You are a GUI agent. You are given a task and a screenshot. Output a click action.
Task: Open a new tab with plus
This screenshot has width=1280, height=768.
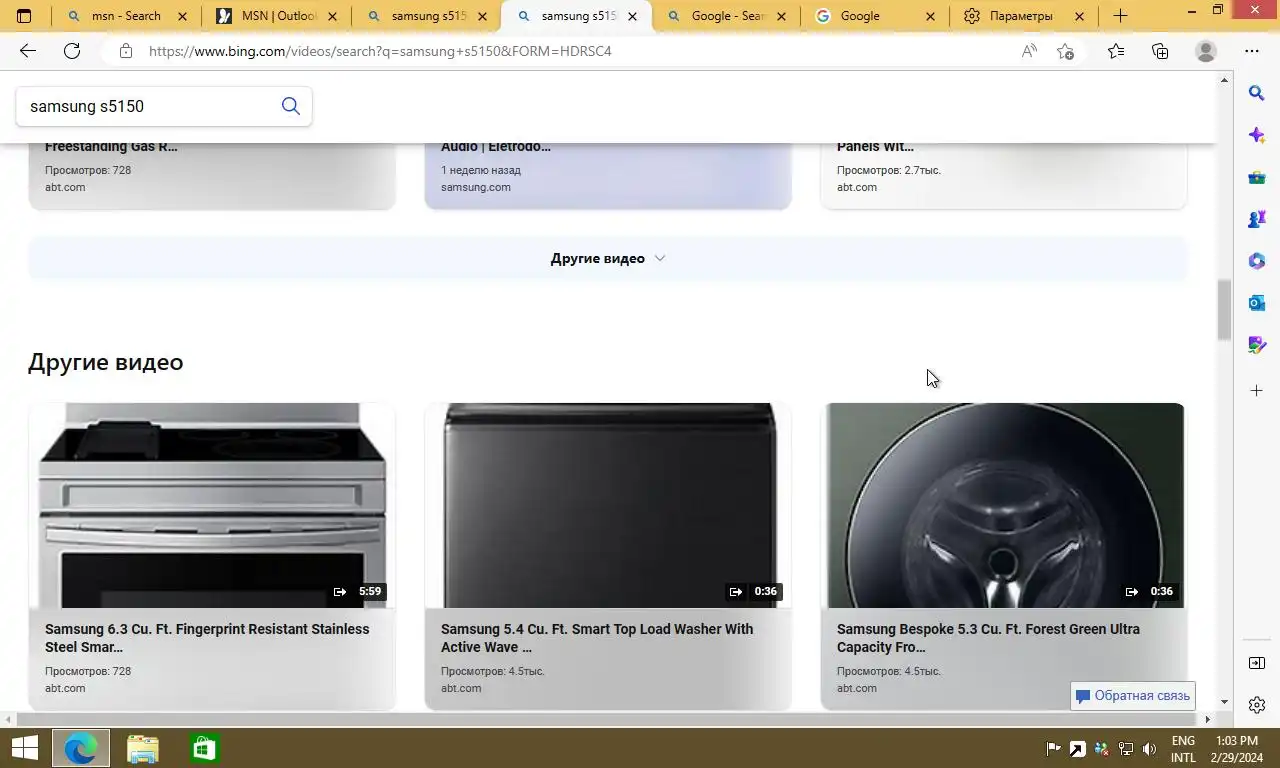[1120, 16]
